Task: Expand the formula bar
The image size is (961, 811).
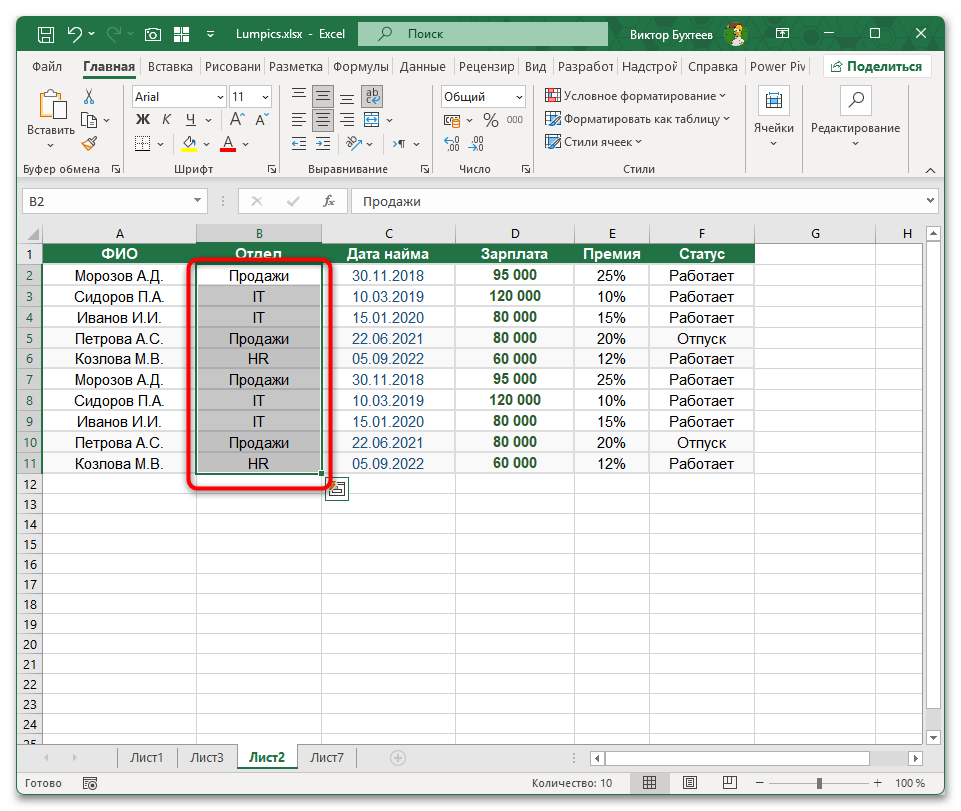Action: click(930, 200)
